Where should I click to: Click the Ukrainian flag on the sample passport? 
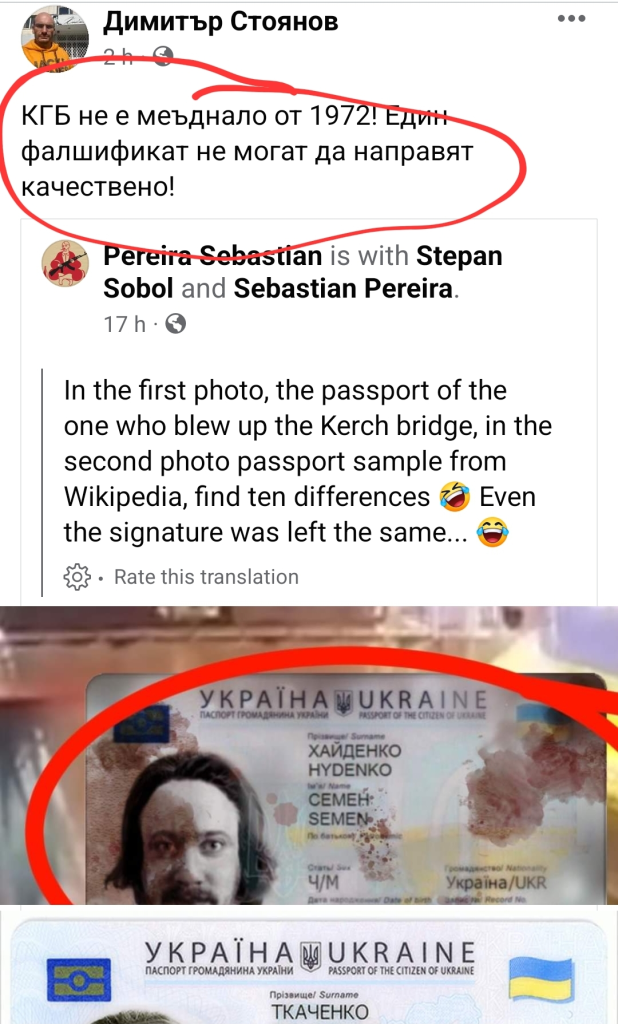click(541, 978)
